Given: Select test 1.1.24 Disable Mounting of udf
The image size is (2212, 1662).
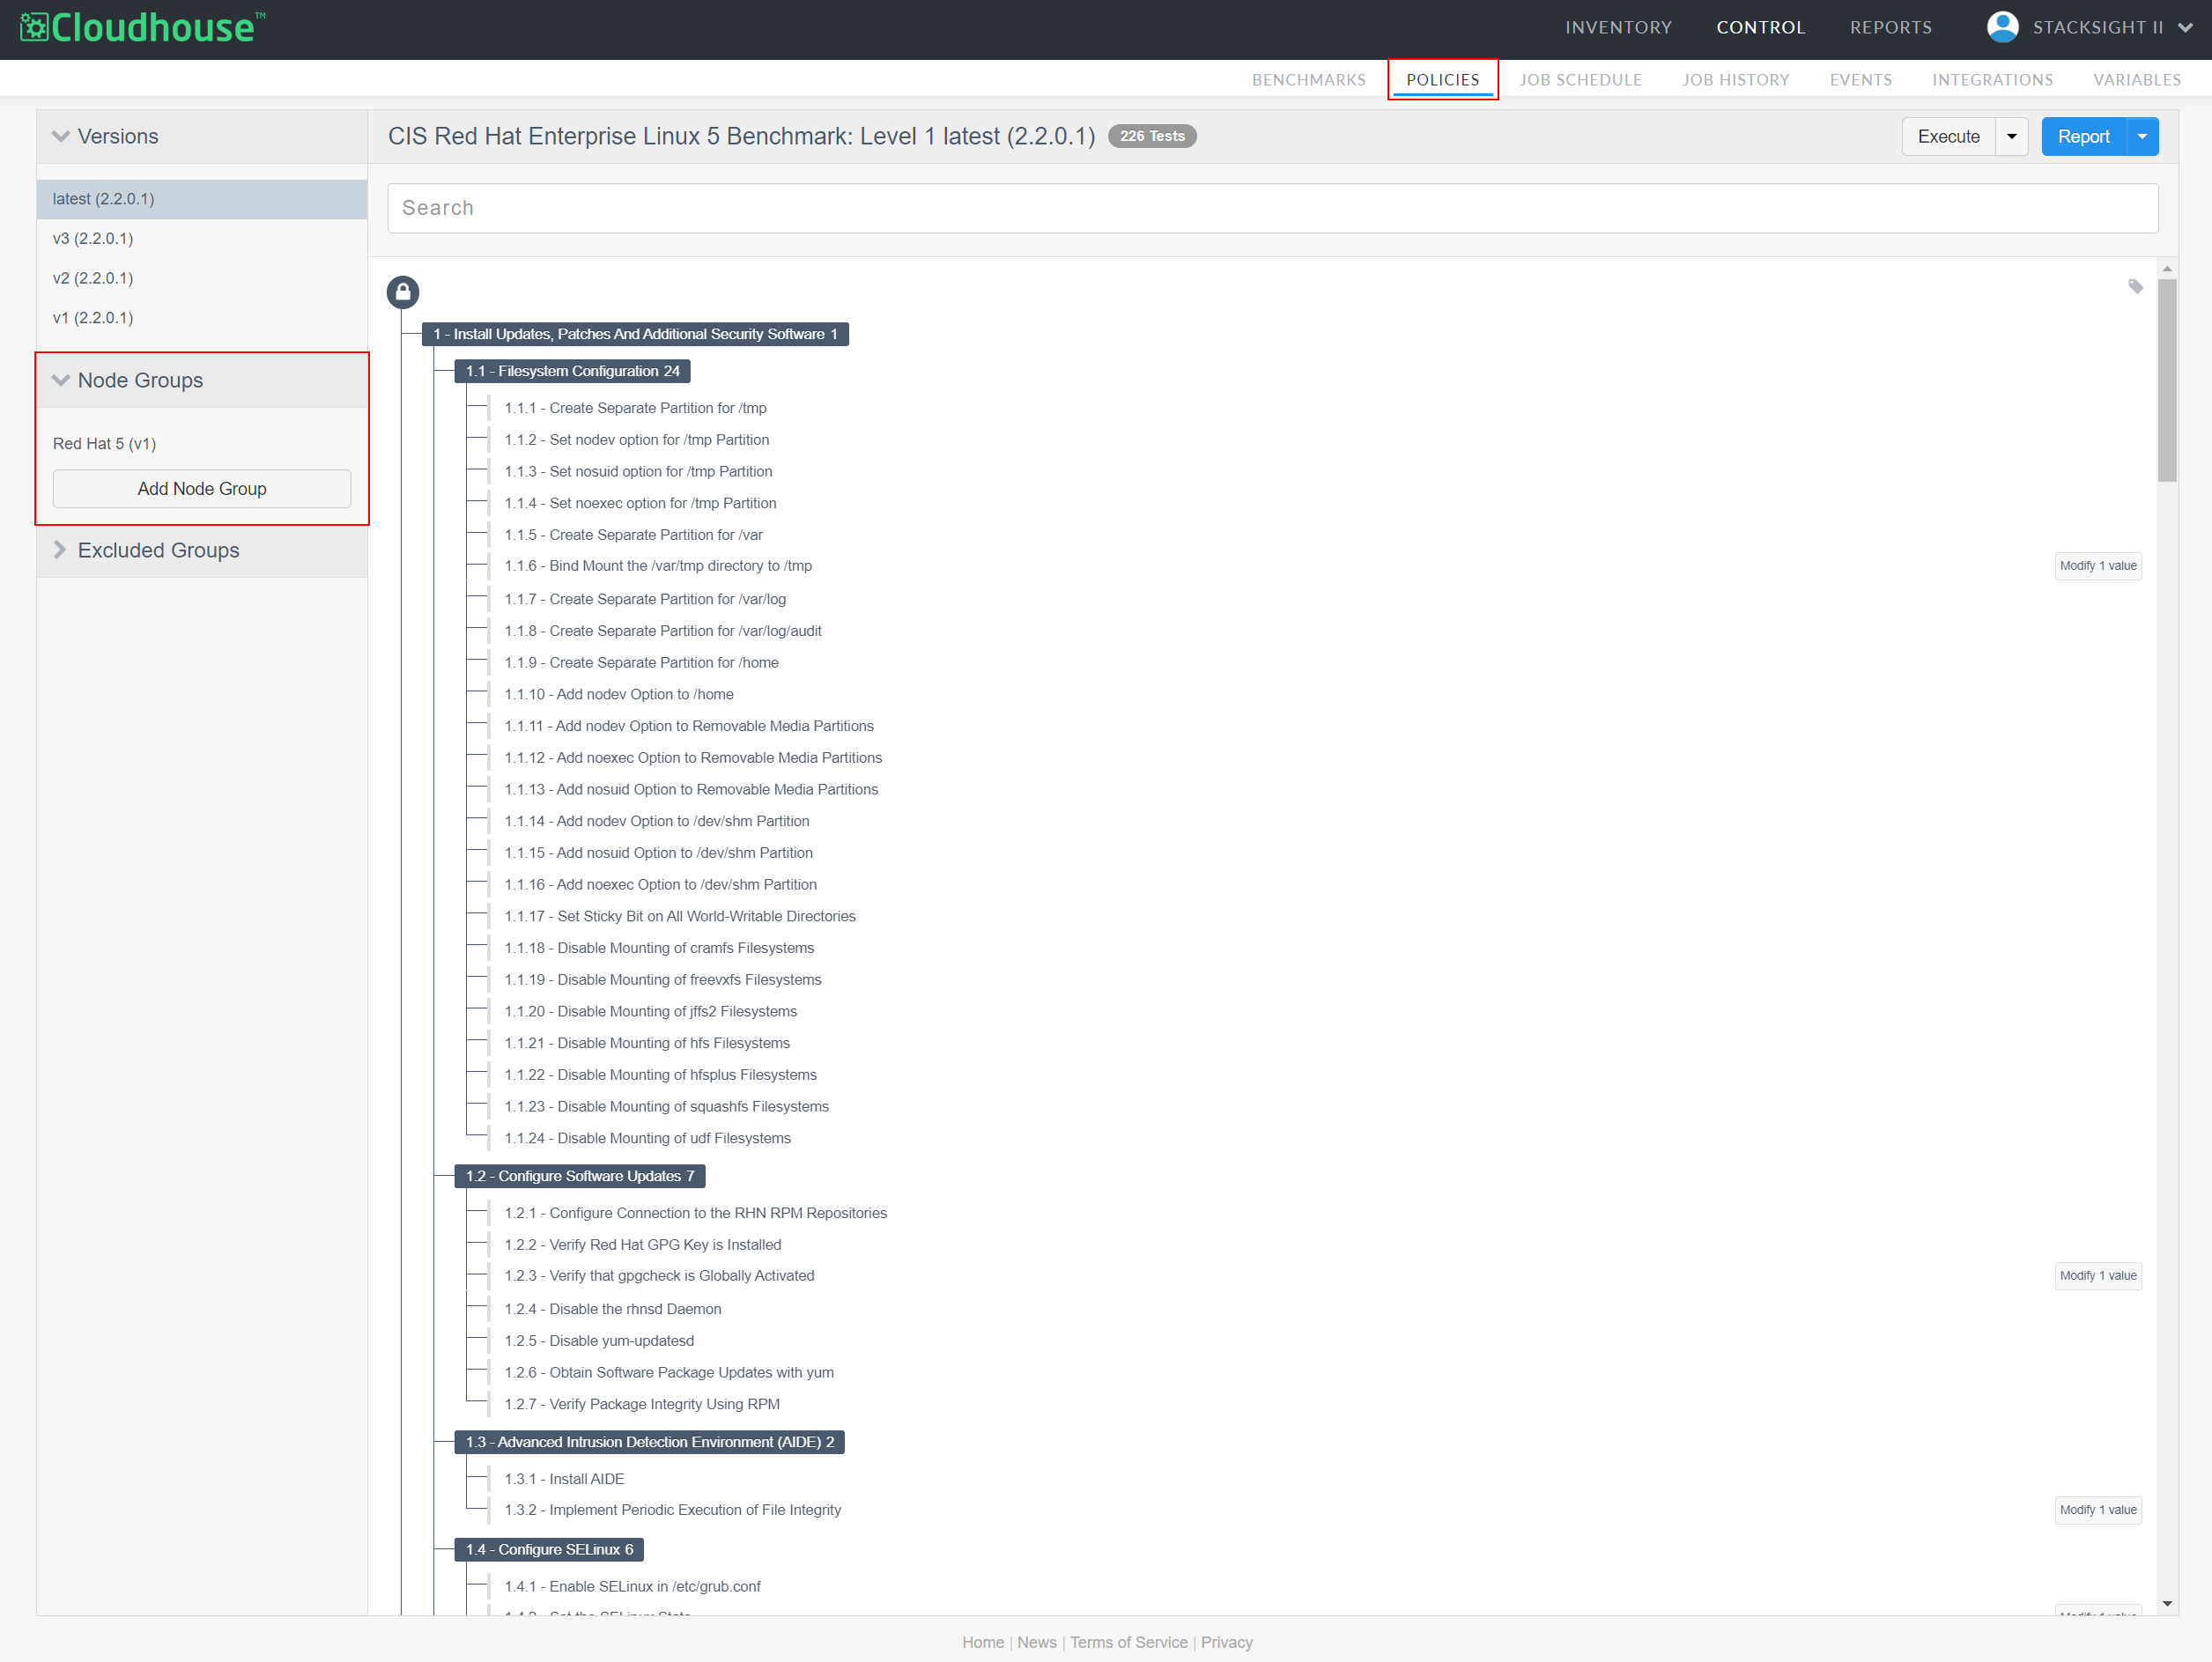Looking at the screenshot, I should coord(648,1139).
